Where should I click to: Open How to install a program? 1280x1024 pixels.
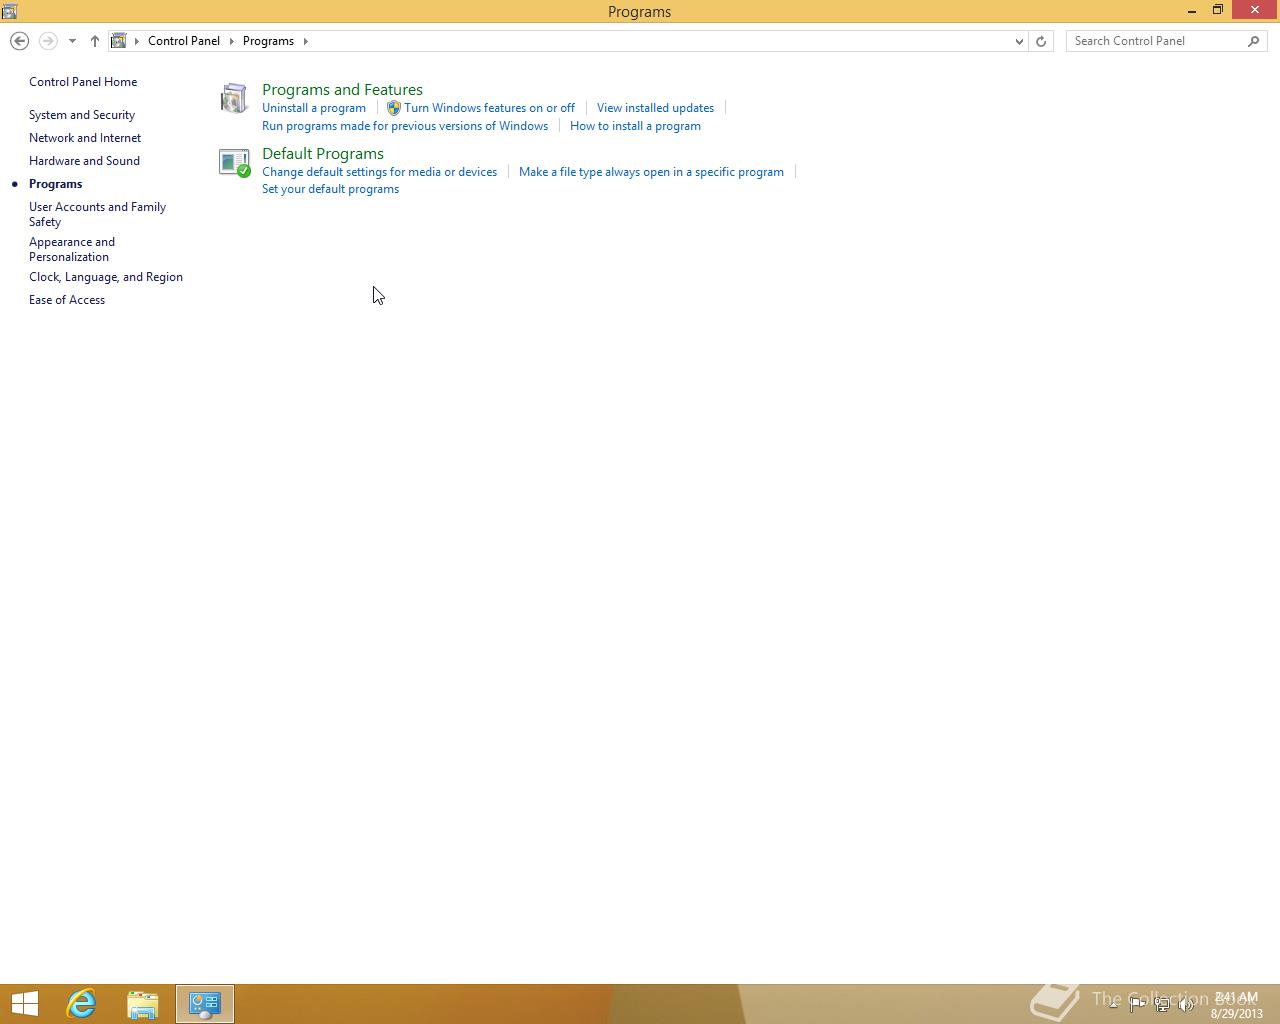(x=635, y=126)
